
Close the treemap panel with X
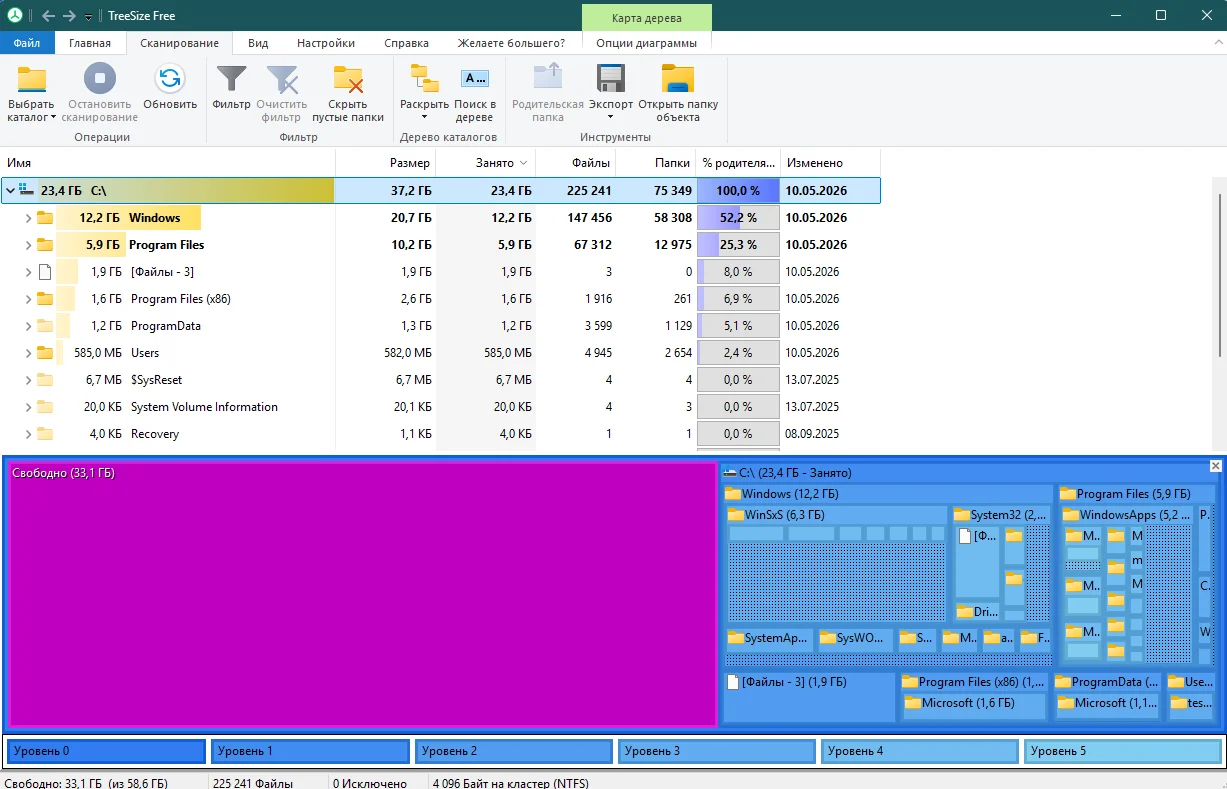1216,466
